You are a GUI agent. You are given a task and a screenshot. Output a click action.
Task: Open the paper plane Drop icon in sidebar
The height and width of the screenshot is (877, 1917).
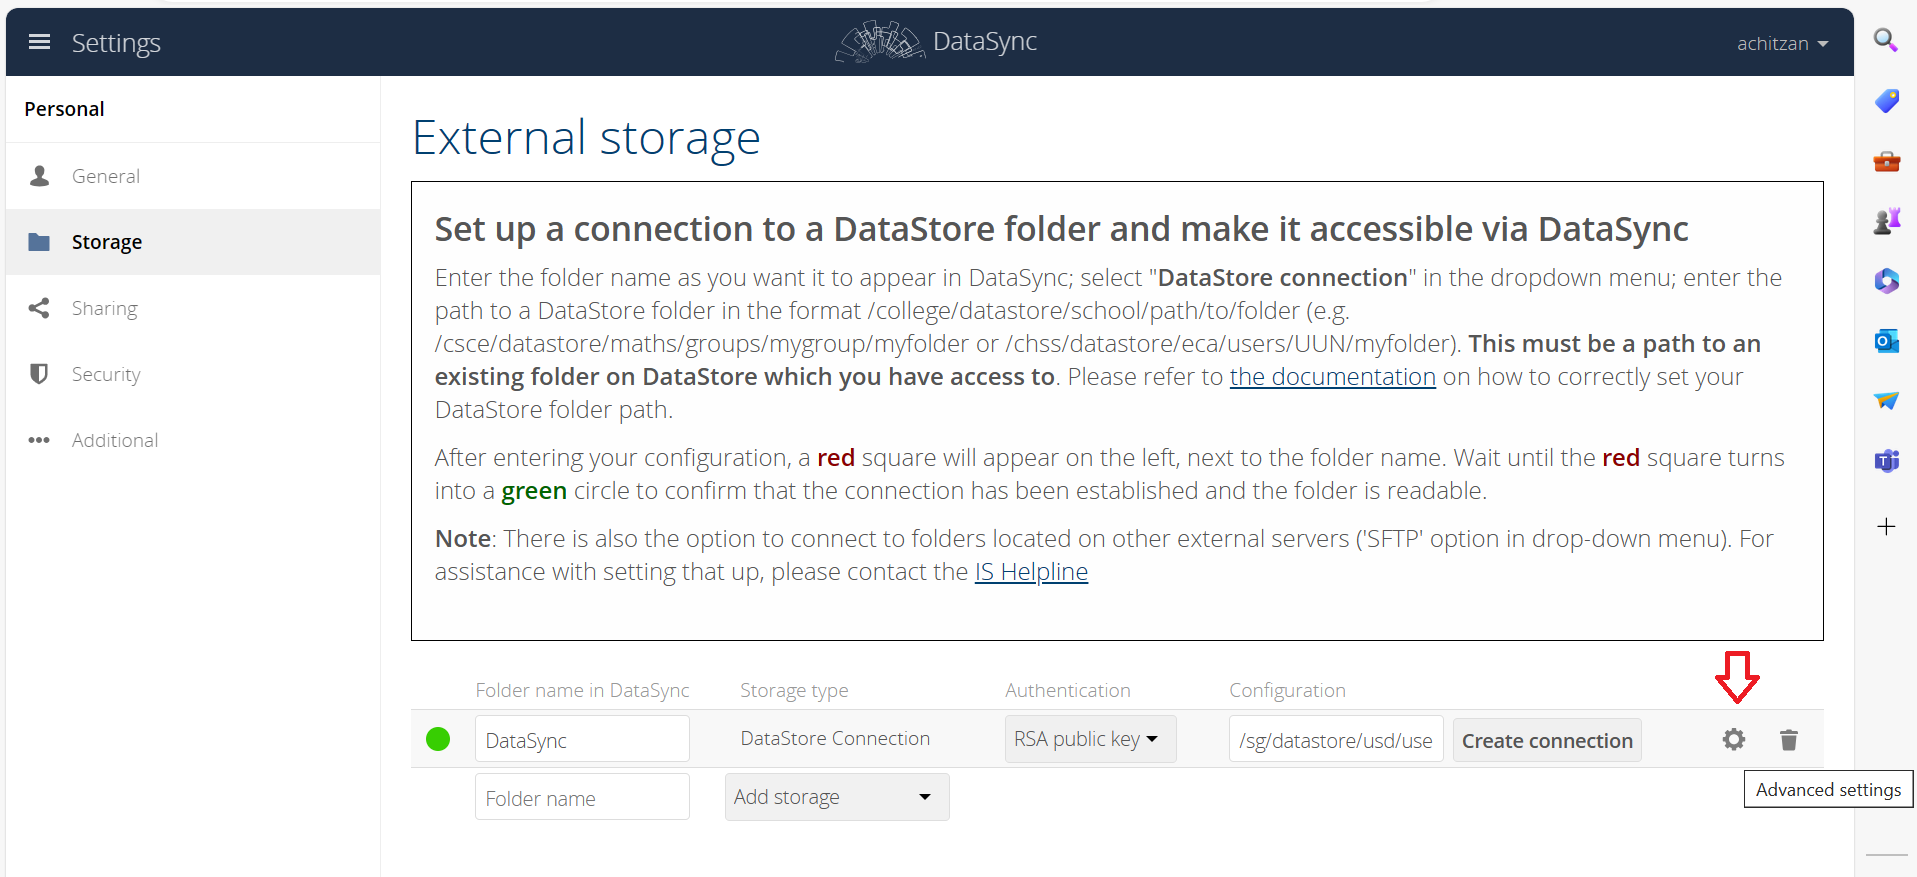tap(1886, 401)
